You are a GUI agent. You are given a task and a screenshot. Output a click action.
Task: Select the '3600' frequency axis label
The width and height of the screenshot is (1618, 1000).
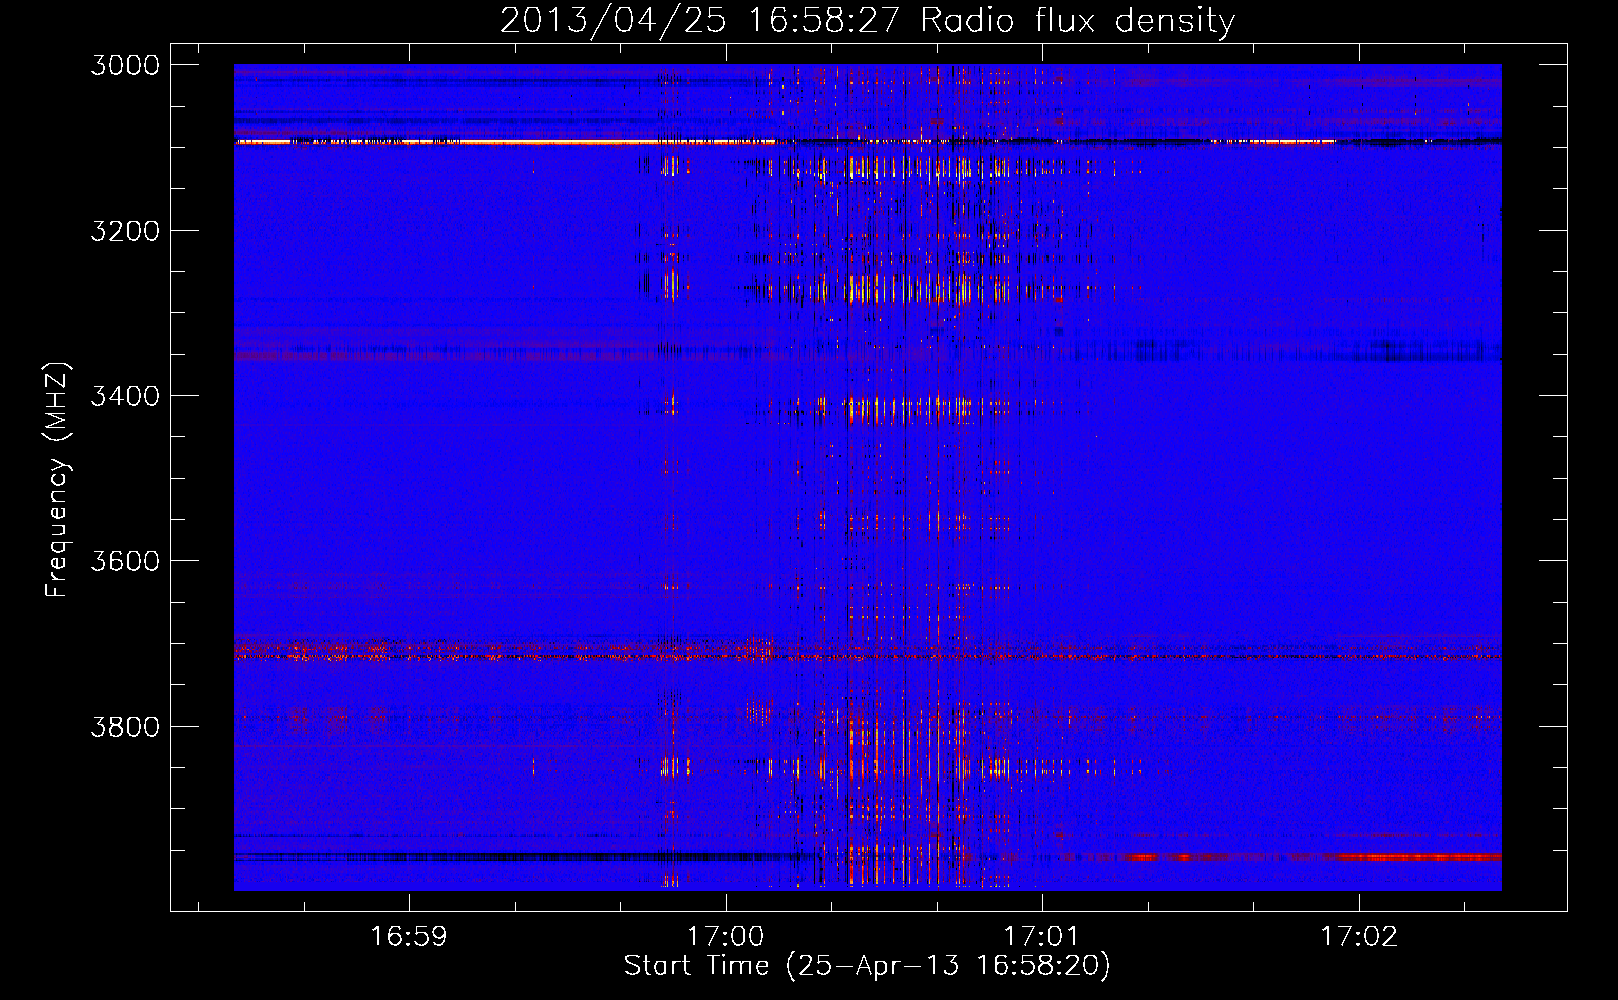click(125, 561)
